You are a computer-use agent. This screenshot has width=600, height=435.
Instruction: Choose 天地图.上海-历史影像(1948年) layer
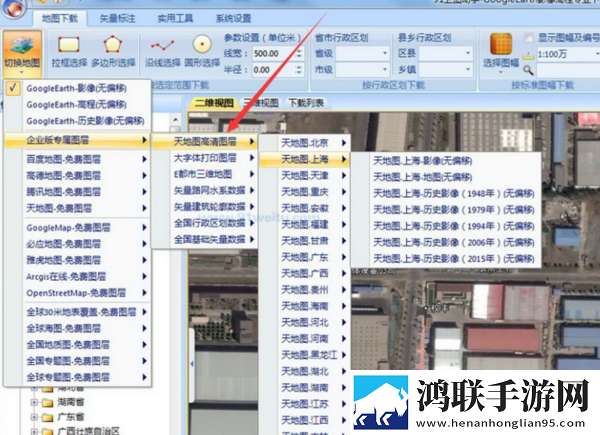446,193
